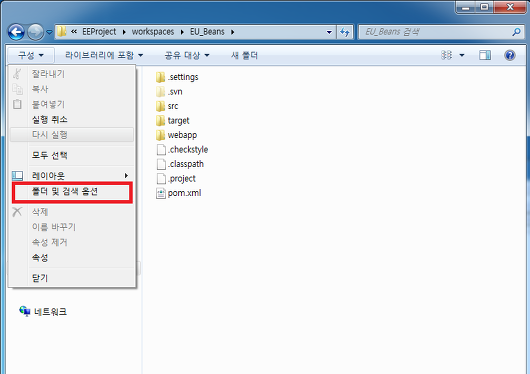The height and width of the screenshot is (374, 530).
Task: Click the .project file name
Action: 182,179
